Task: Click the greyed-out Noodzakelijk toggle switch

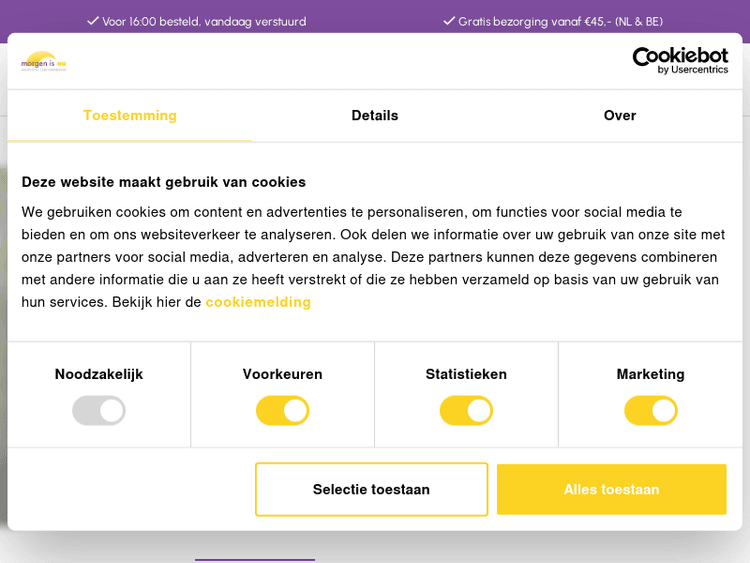Action: [x=99, y=410]
